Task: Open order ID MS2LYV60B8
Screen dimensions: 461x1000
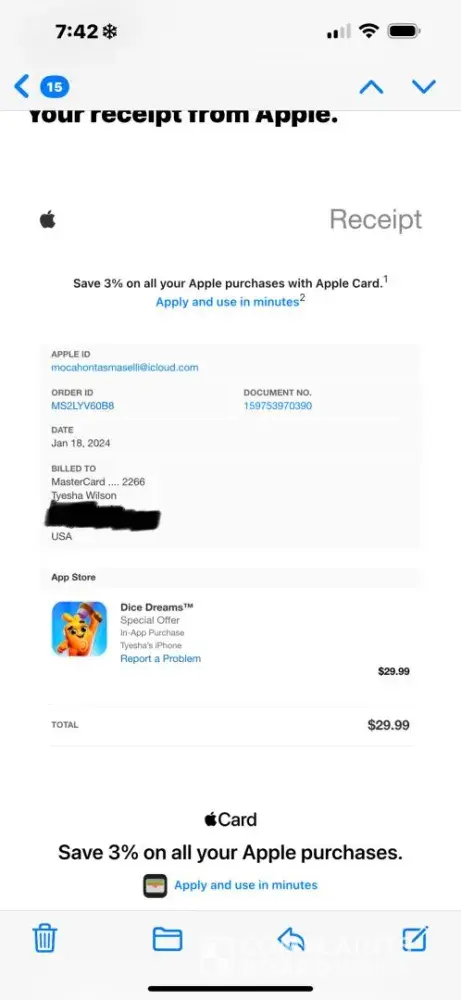Action: point(83,406)
